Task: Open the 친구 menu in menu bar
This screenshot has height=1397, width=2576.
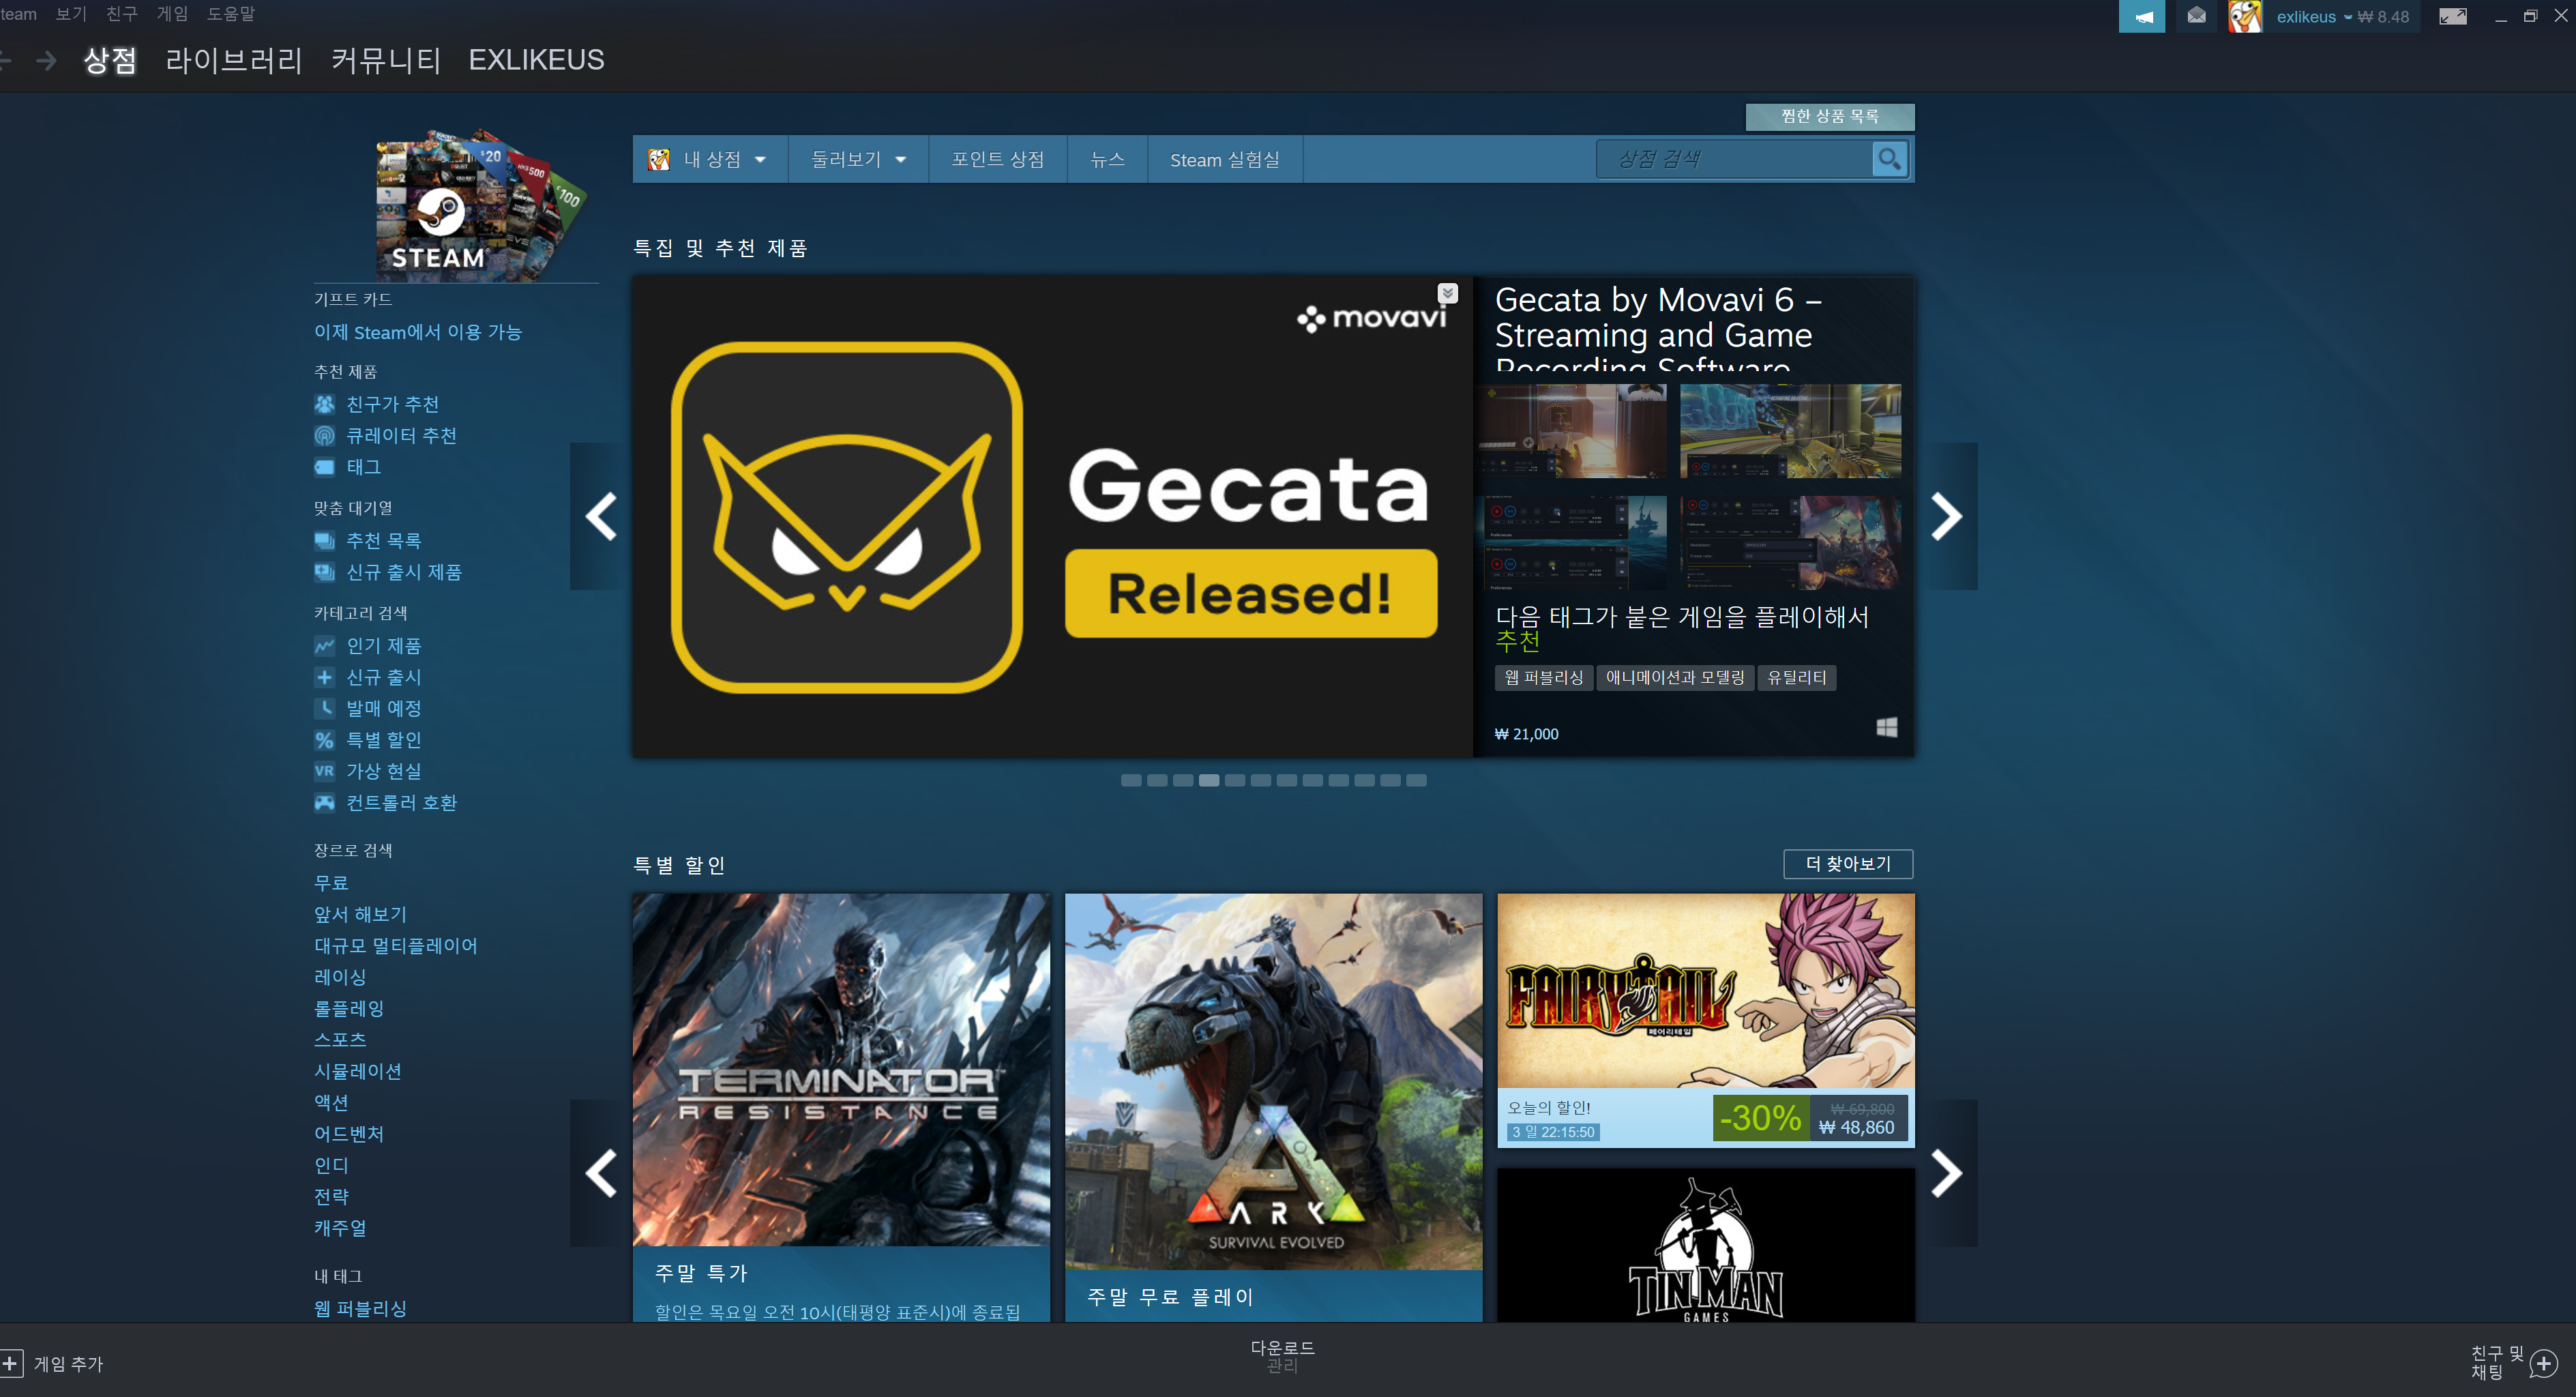Action: [121, 14]
